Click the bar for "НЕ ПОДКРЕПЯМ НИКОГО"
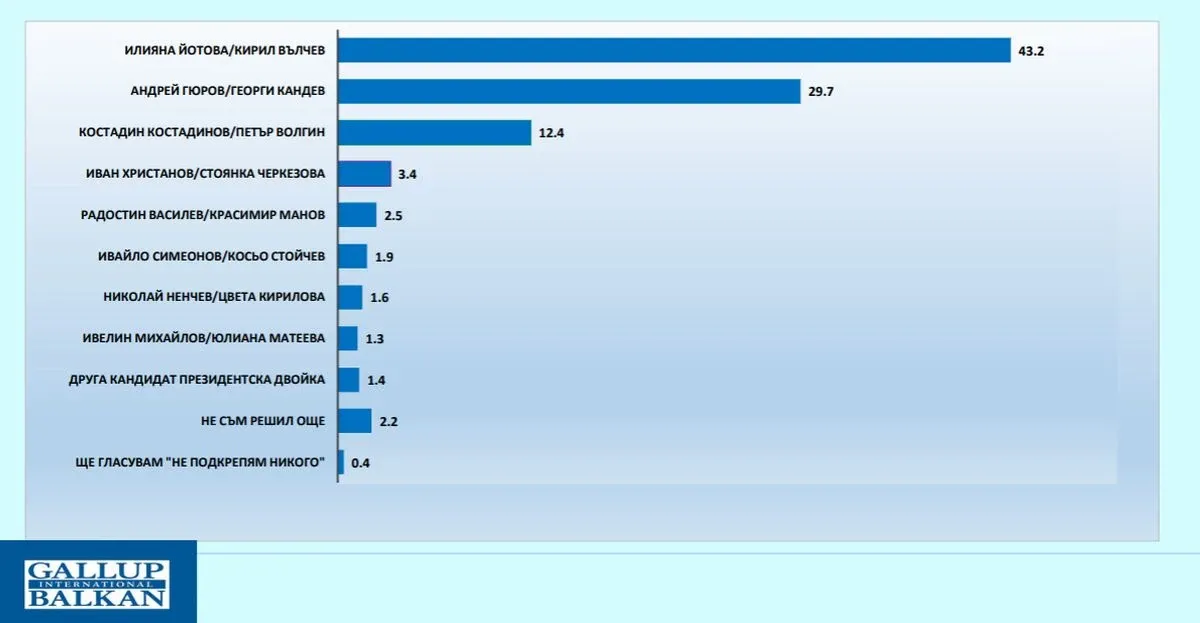The height and width of the screenshot is (623, 1200). pos(342,462)
